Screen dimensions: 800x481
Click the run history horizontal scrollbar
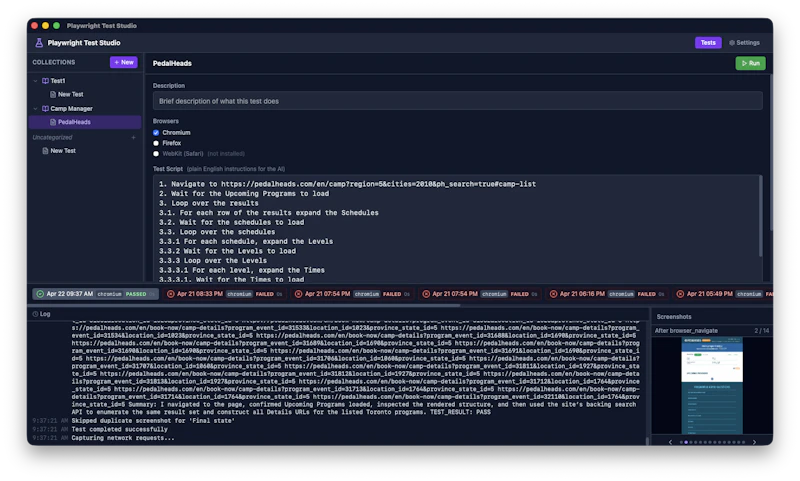244,305
